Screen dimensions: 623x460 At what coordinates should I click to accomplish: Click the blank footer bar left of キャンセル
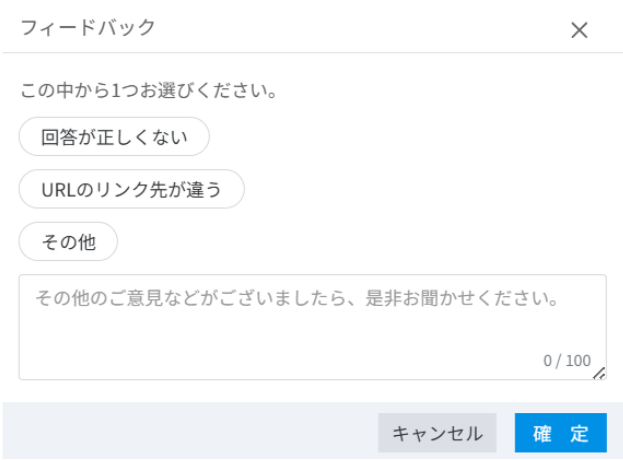pyautogui.click(x=190, y=432)
